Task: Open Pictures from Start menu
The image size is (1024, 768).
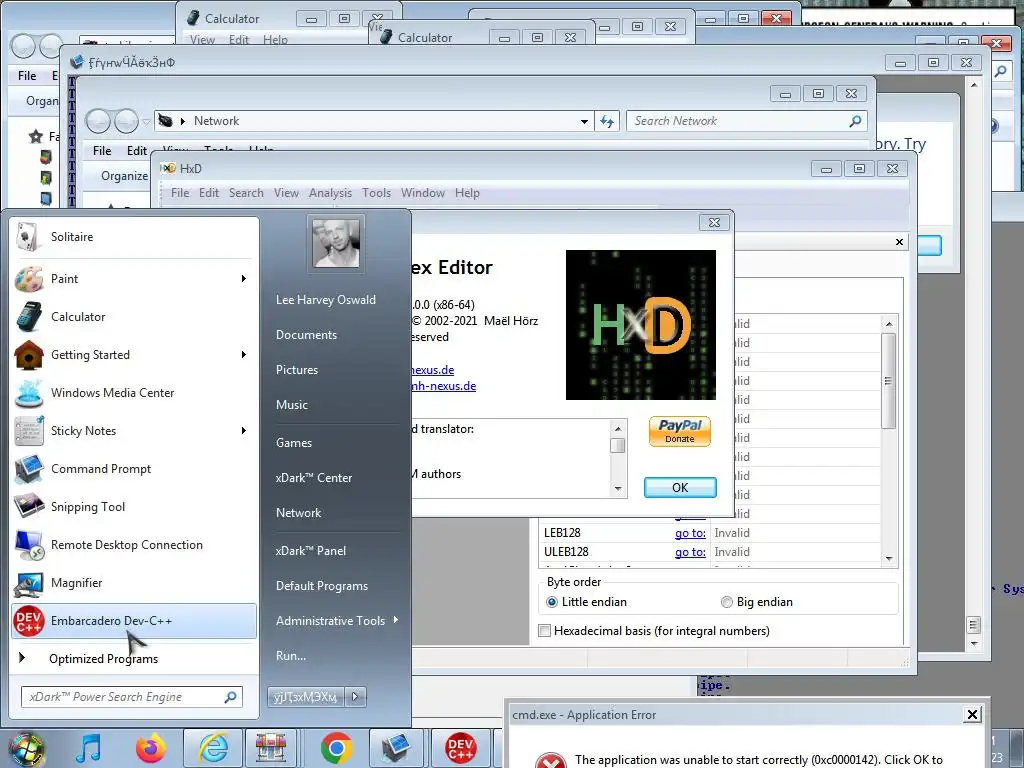Action: pos(296,370)
